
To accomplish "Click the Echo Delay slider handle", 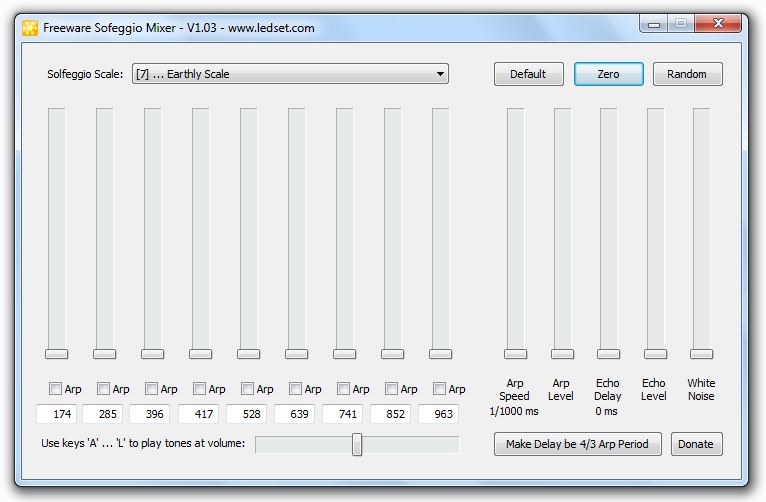I will (608, 354).
